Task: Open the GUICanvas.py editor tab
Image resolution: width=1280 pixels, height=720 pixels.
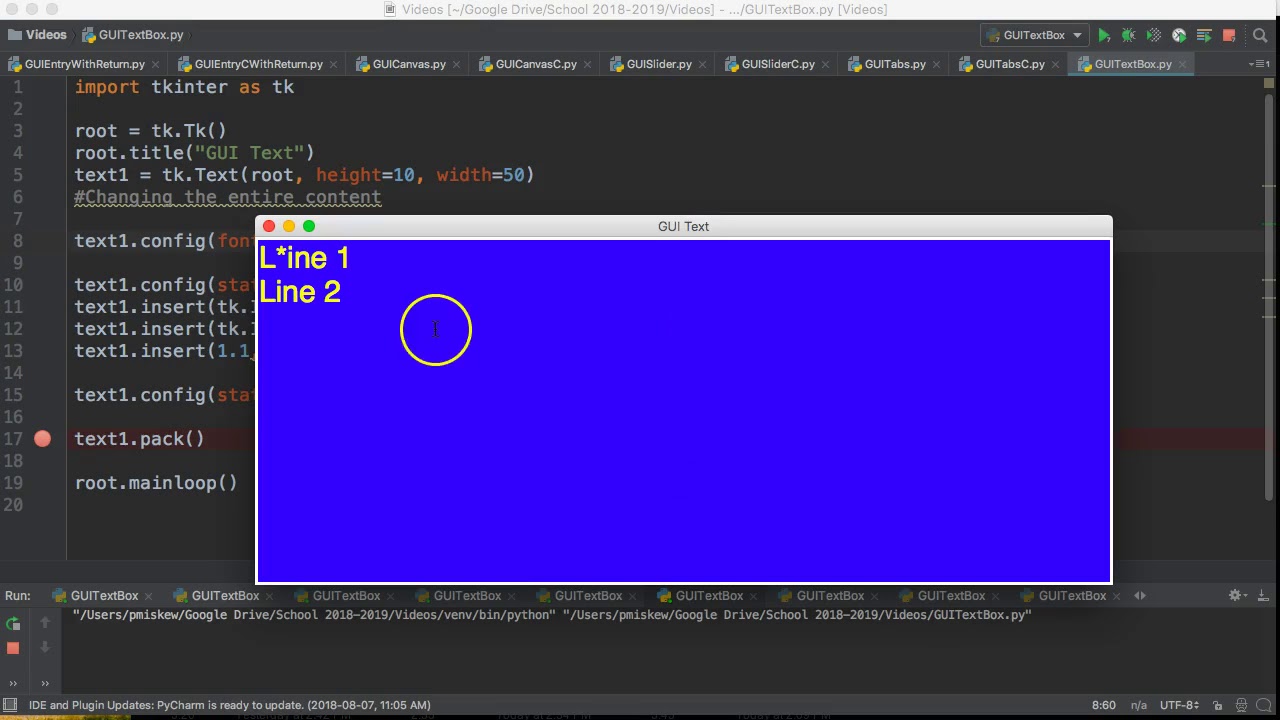Action: 409,64
